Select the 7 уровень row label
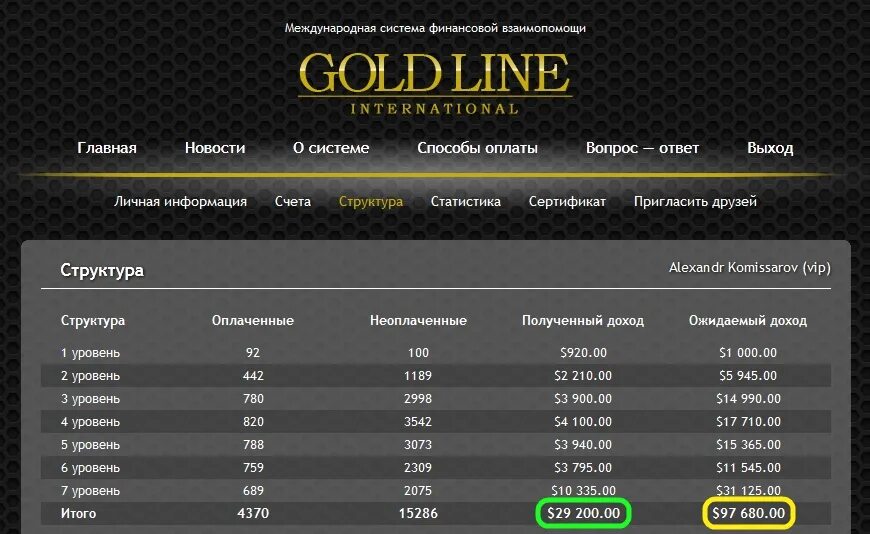870x534 pixels. 90,491
